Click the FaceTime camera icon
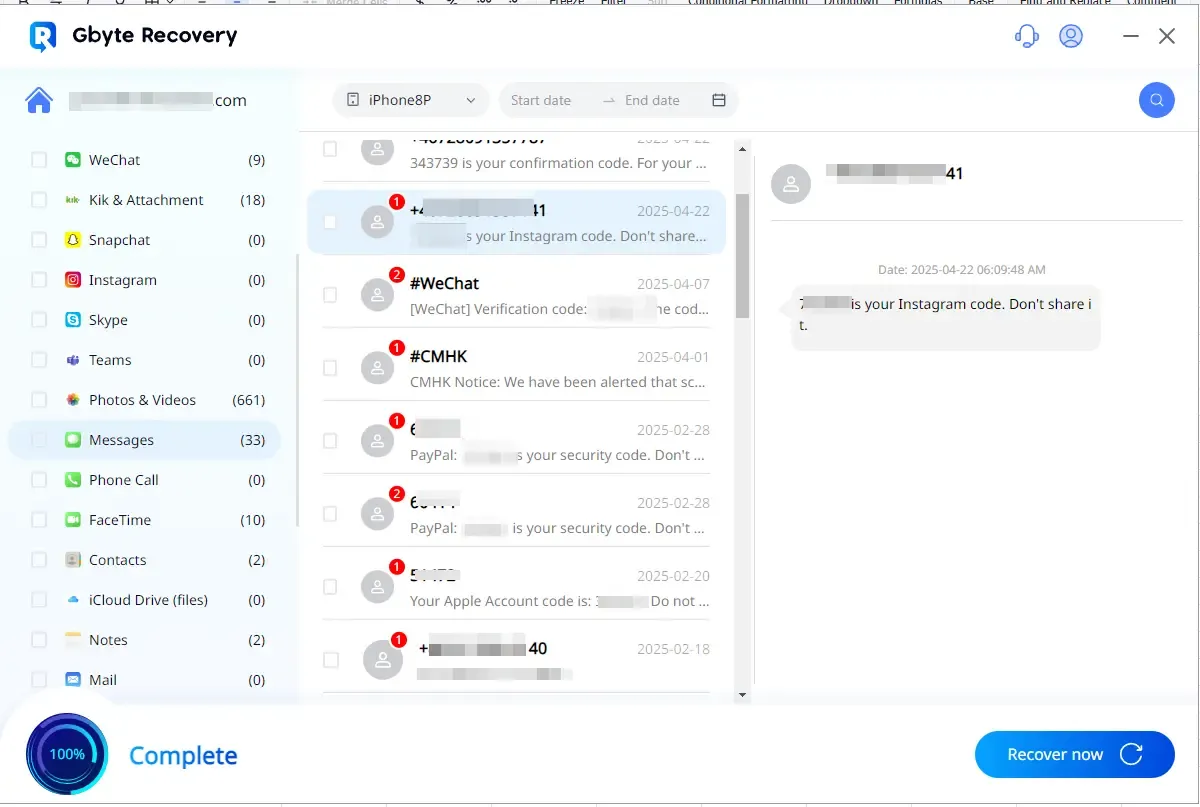This screenshot has height=807, width=1200. 73,520
